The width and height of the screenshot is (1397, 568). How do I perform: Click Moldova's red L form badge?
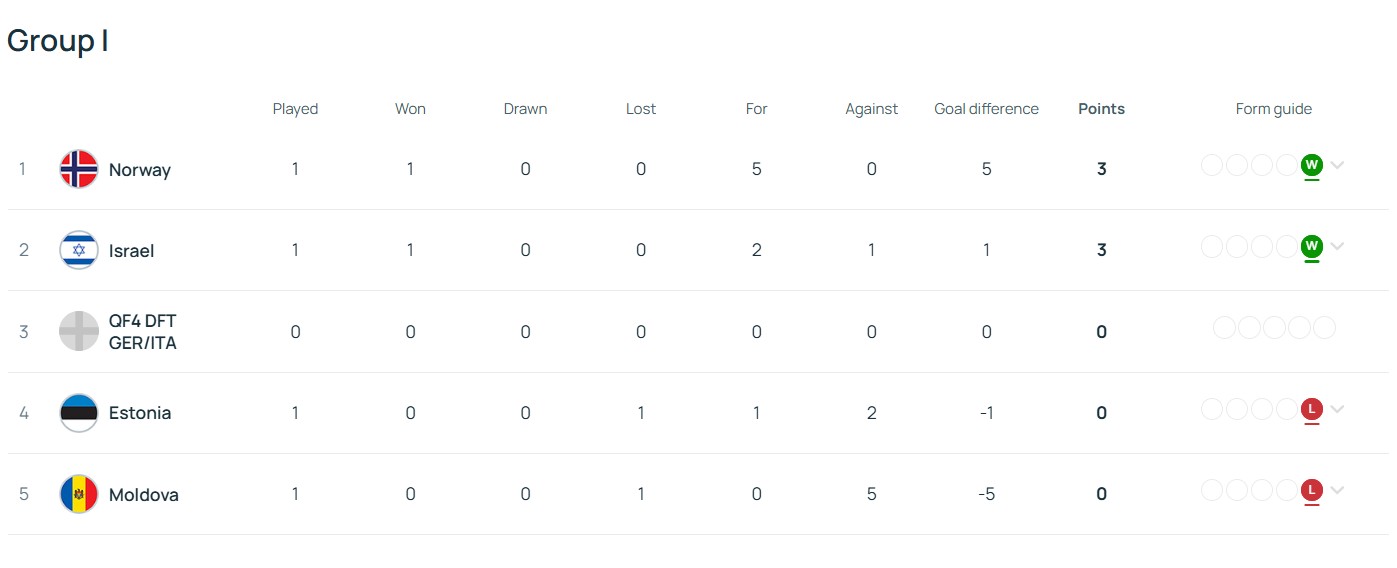tap(1312, 489)
